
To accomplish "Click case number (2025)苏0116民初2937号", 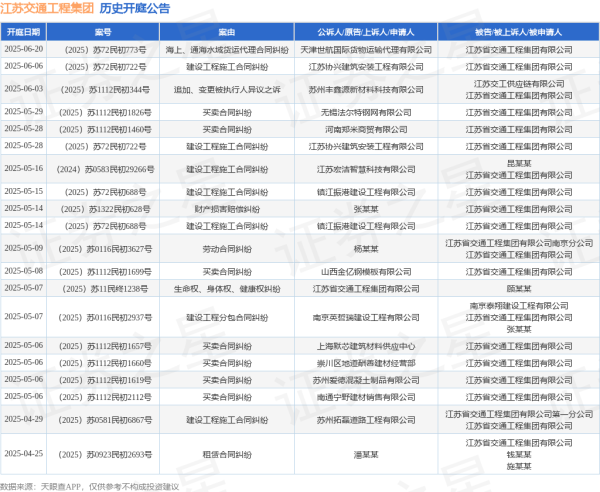I will [x=103, y=318].
